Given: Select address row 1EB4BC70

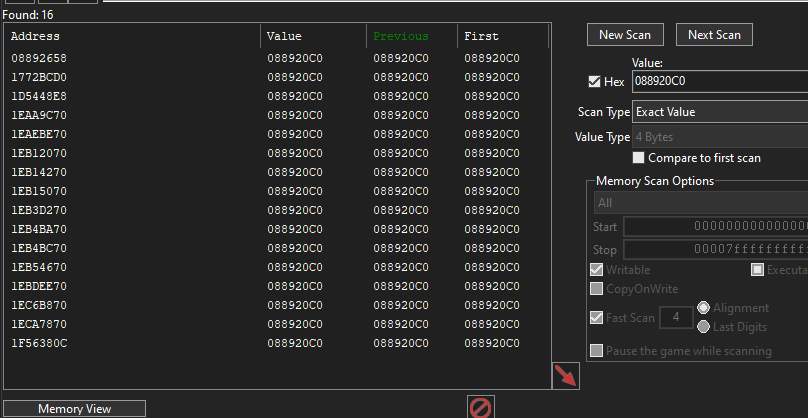Looking at the screenshot, I should point(277,248).
